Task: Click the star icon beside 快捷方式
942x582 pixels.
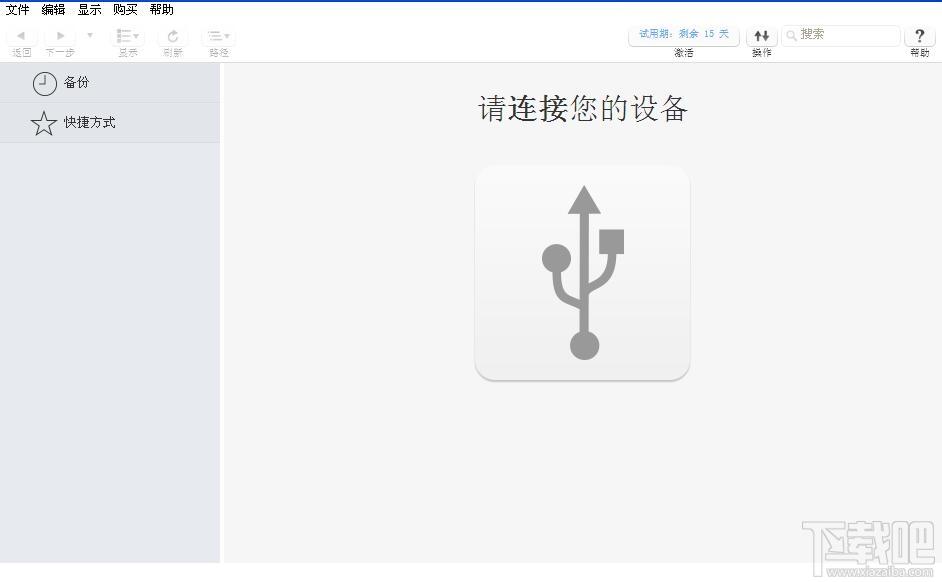Action: [x=43, y=123]
